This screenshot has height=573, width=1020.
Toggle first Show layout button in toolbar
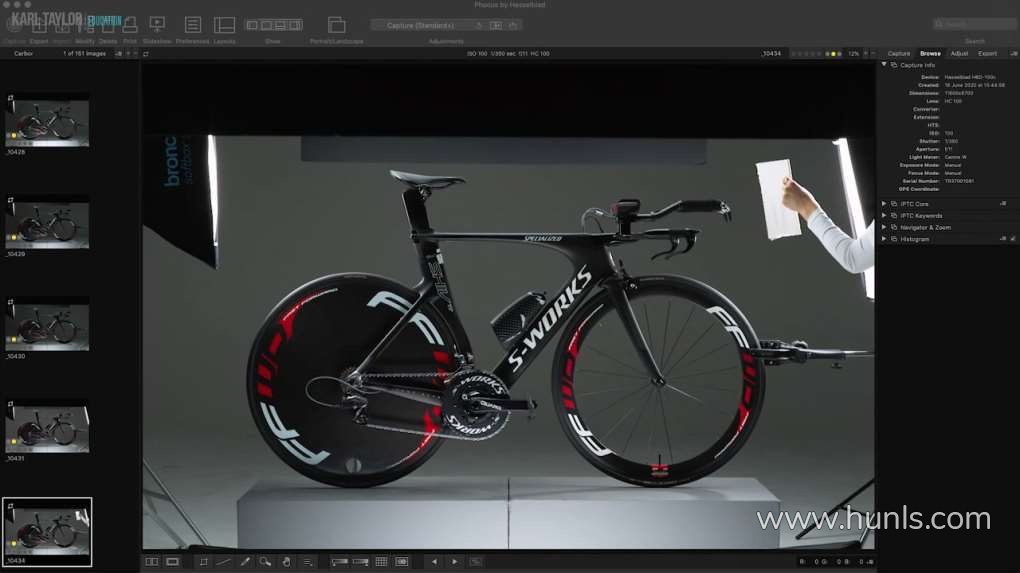252,25
